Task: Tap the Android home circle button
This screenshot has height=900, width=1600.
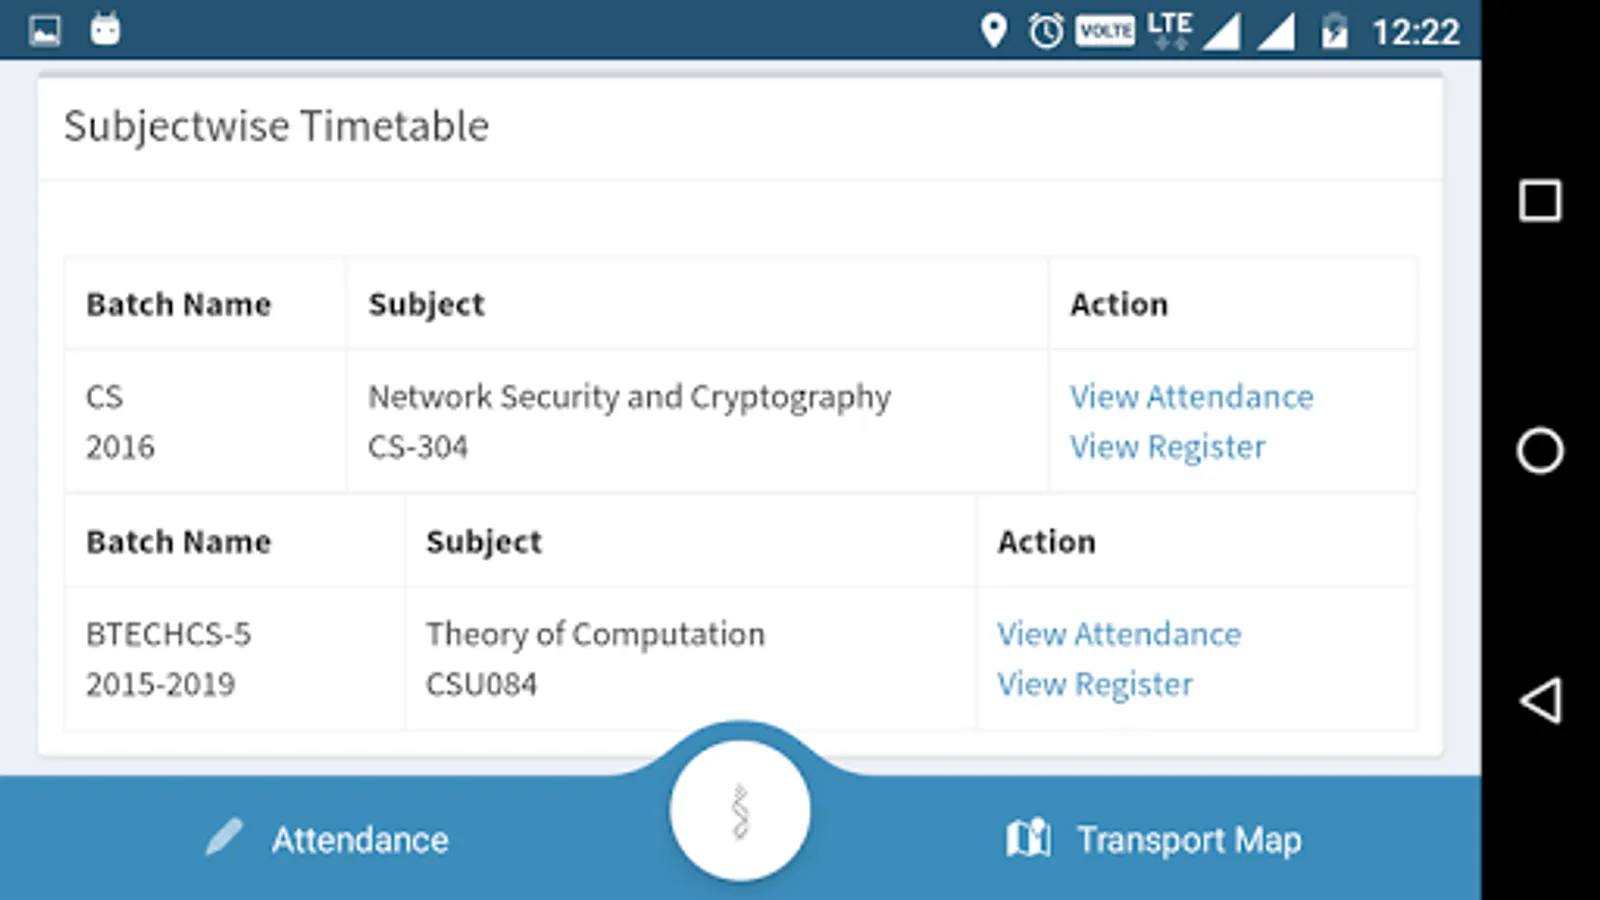Action: coord(1540,450)
